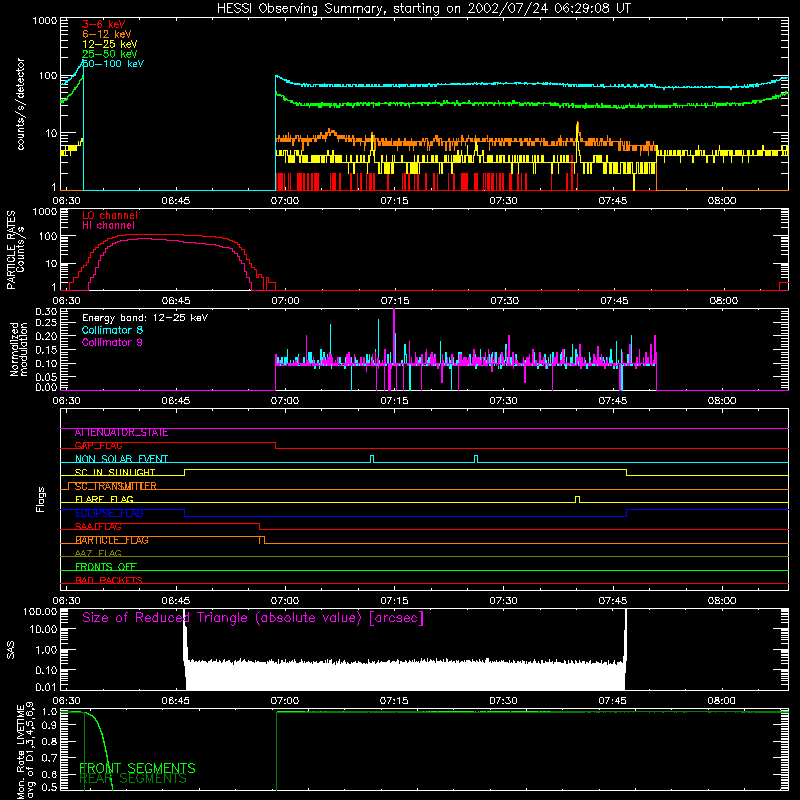This screenshot has width=800, height=800.
Task: Select the yellow '12-25 keV' count-rate legend label
Action: [x=110, y=44]
